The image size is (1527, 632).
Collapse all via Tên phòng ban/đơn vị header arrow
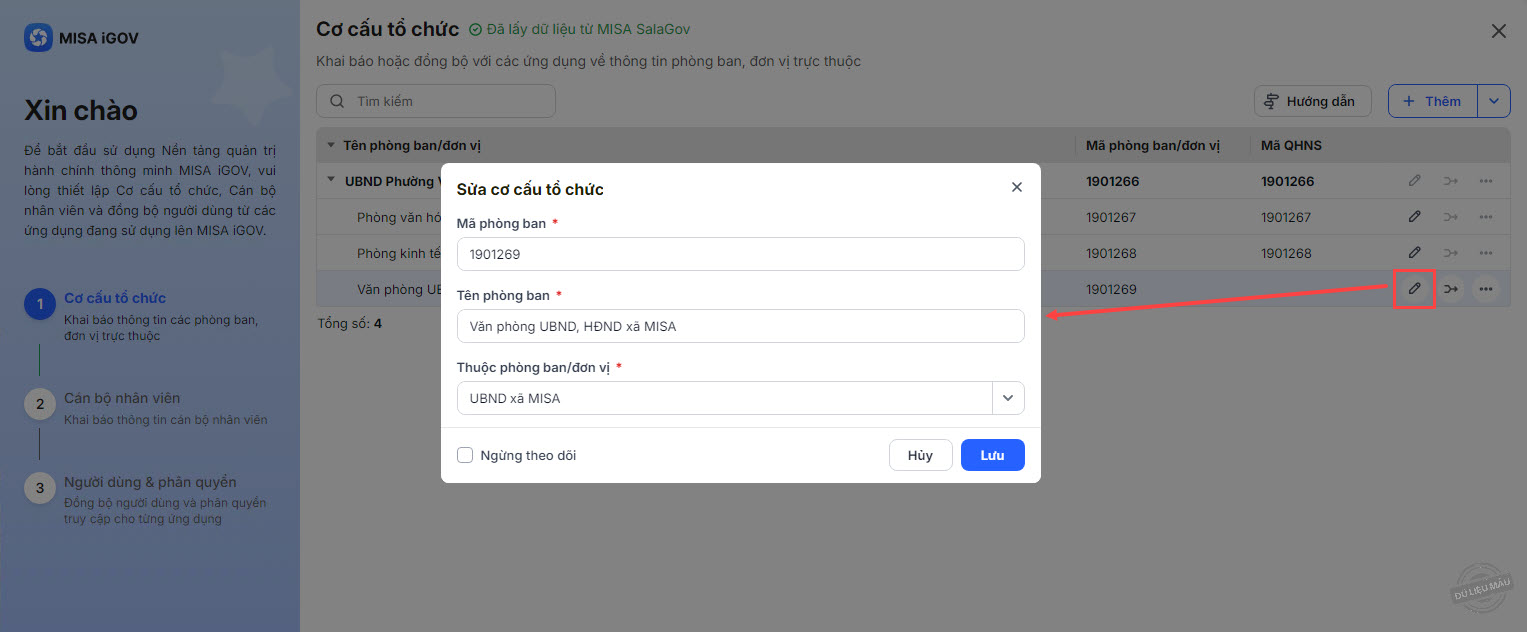coord(331,145)
